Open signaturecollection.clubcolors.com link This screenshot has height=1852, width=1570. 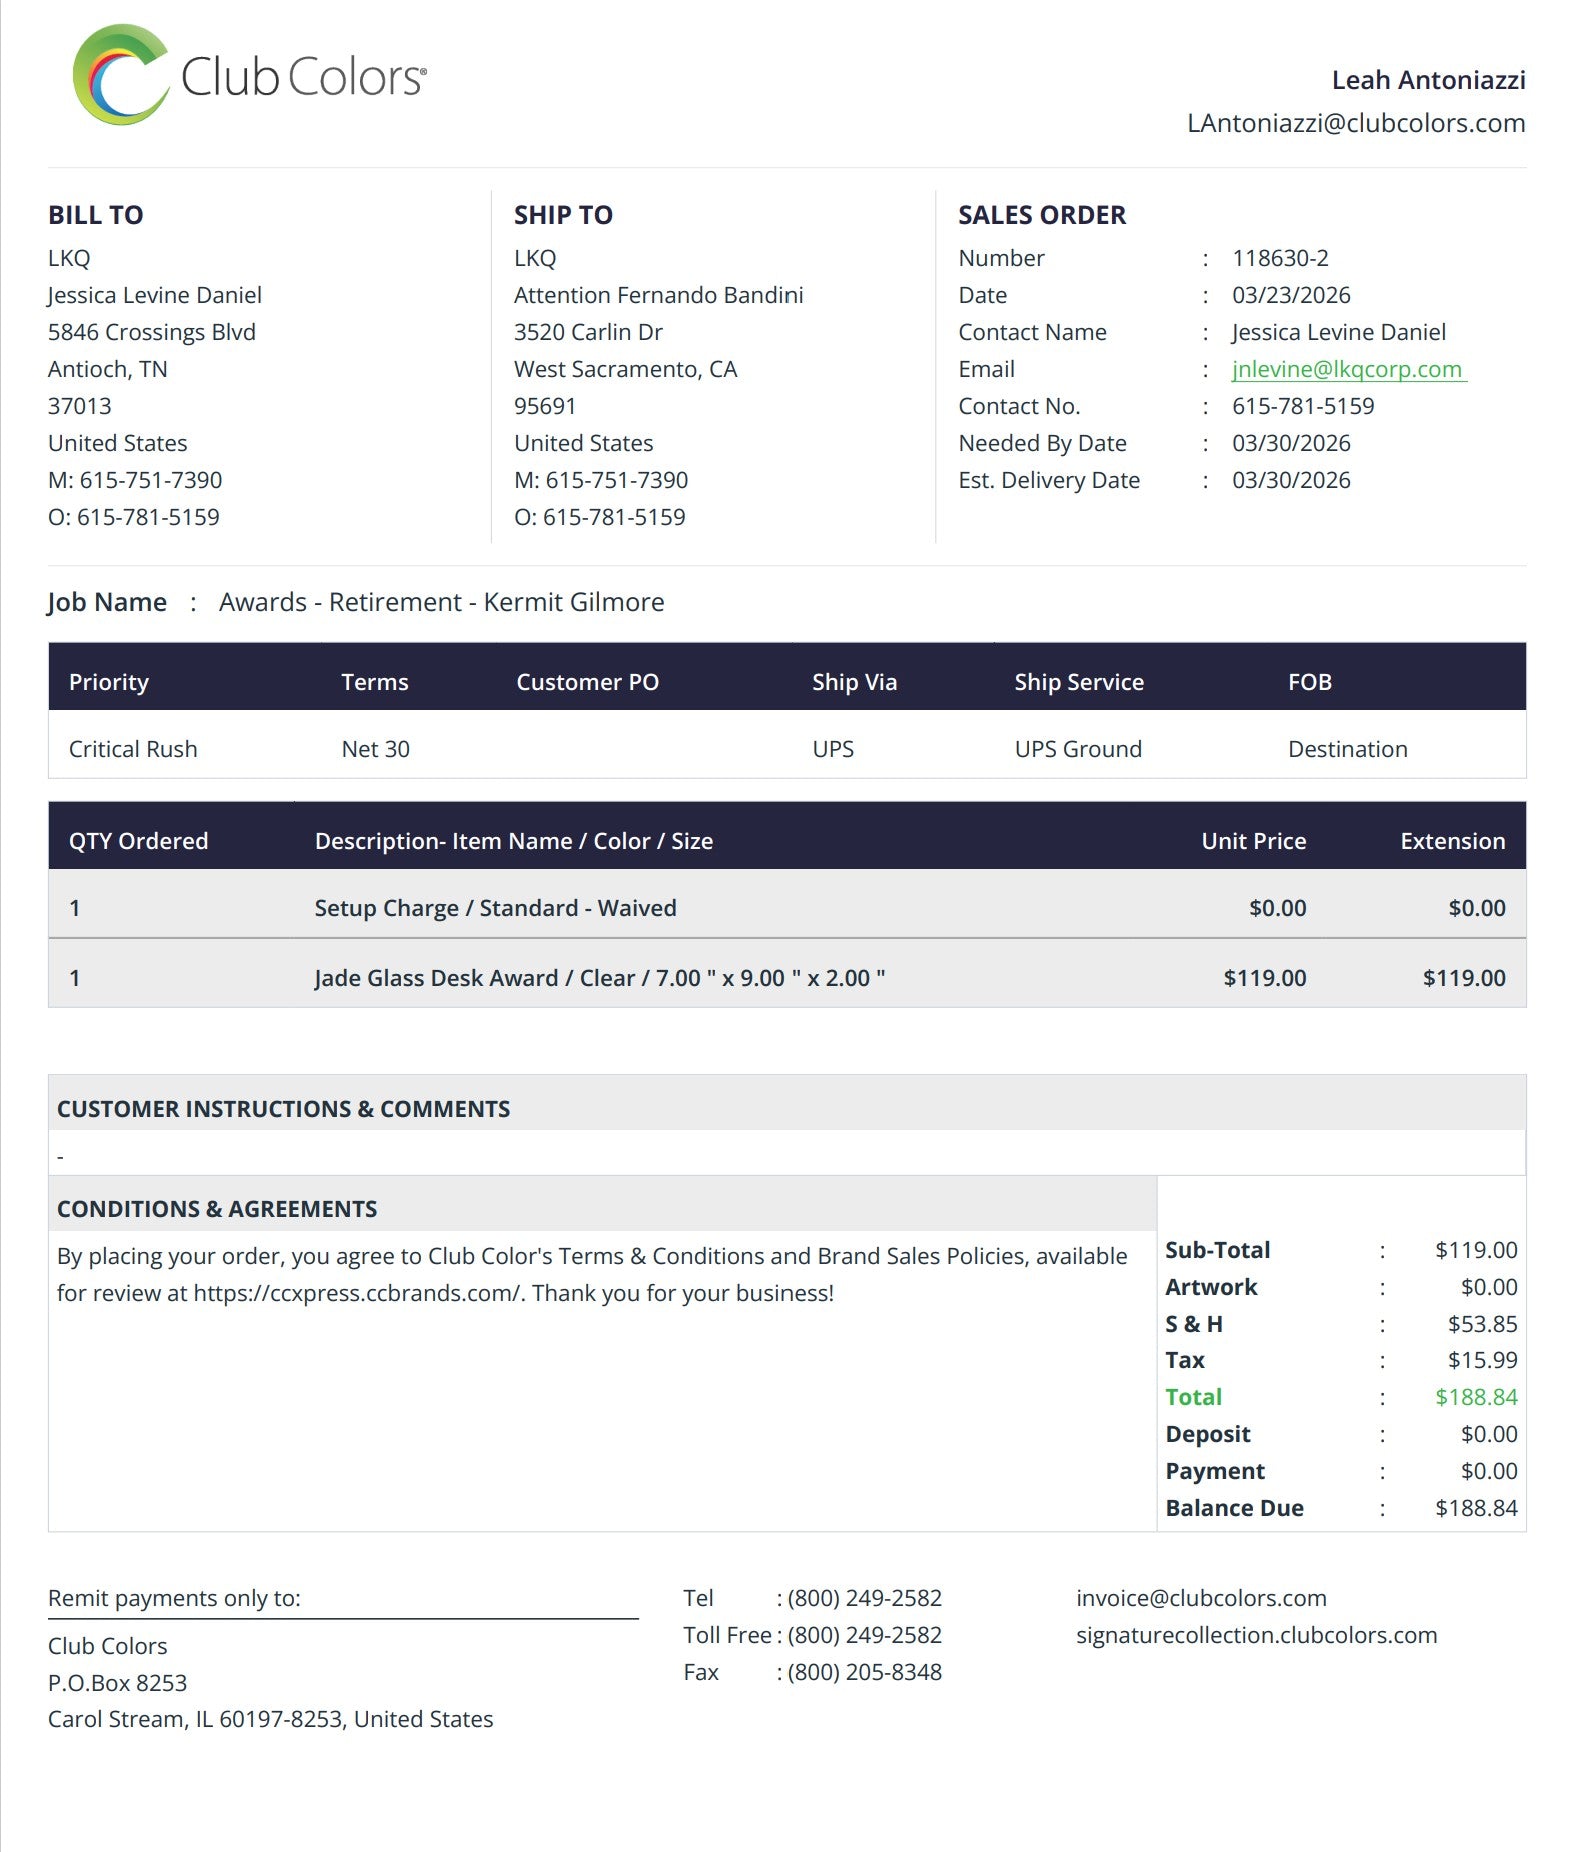coord(1256,1635)
